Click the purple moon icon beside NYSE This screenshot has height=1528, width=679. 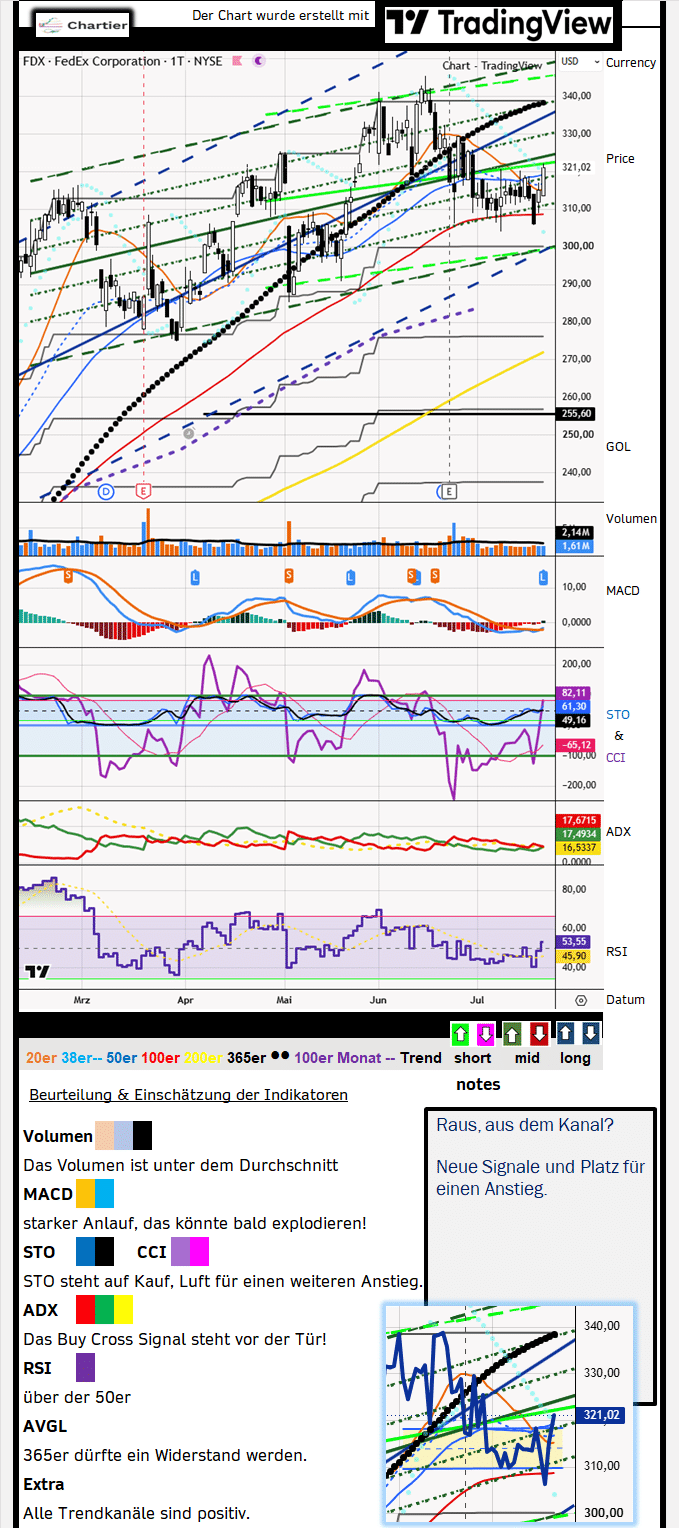click(x=259, y=61)
